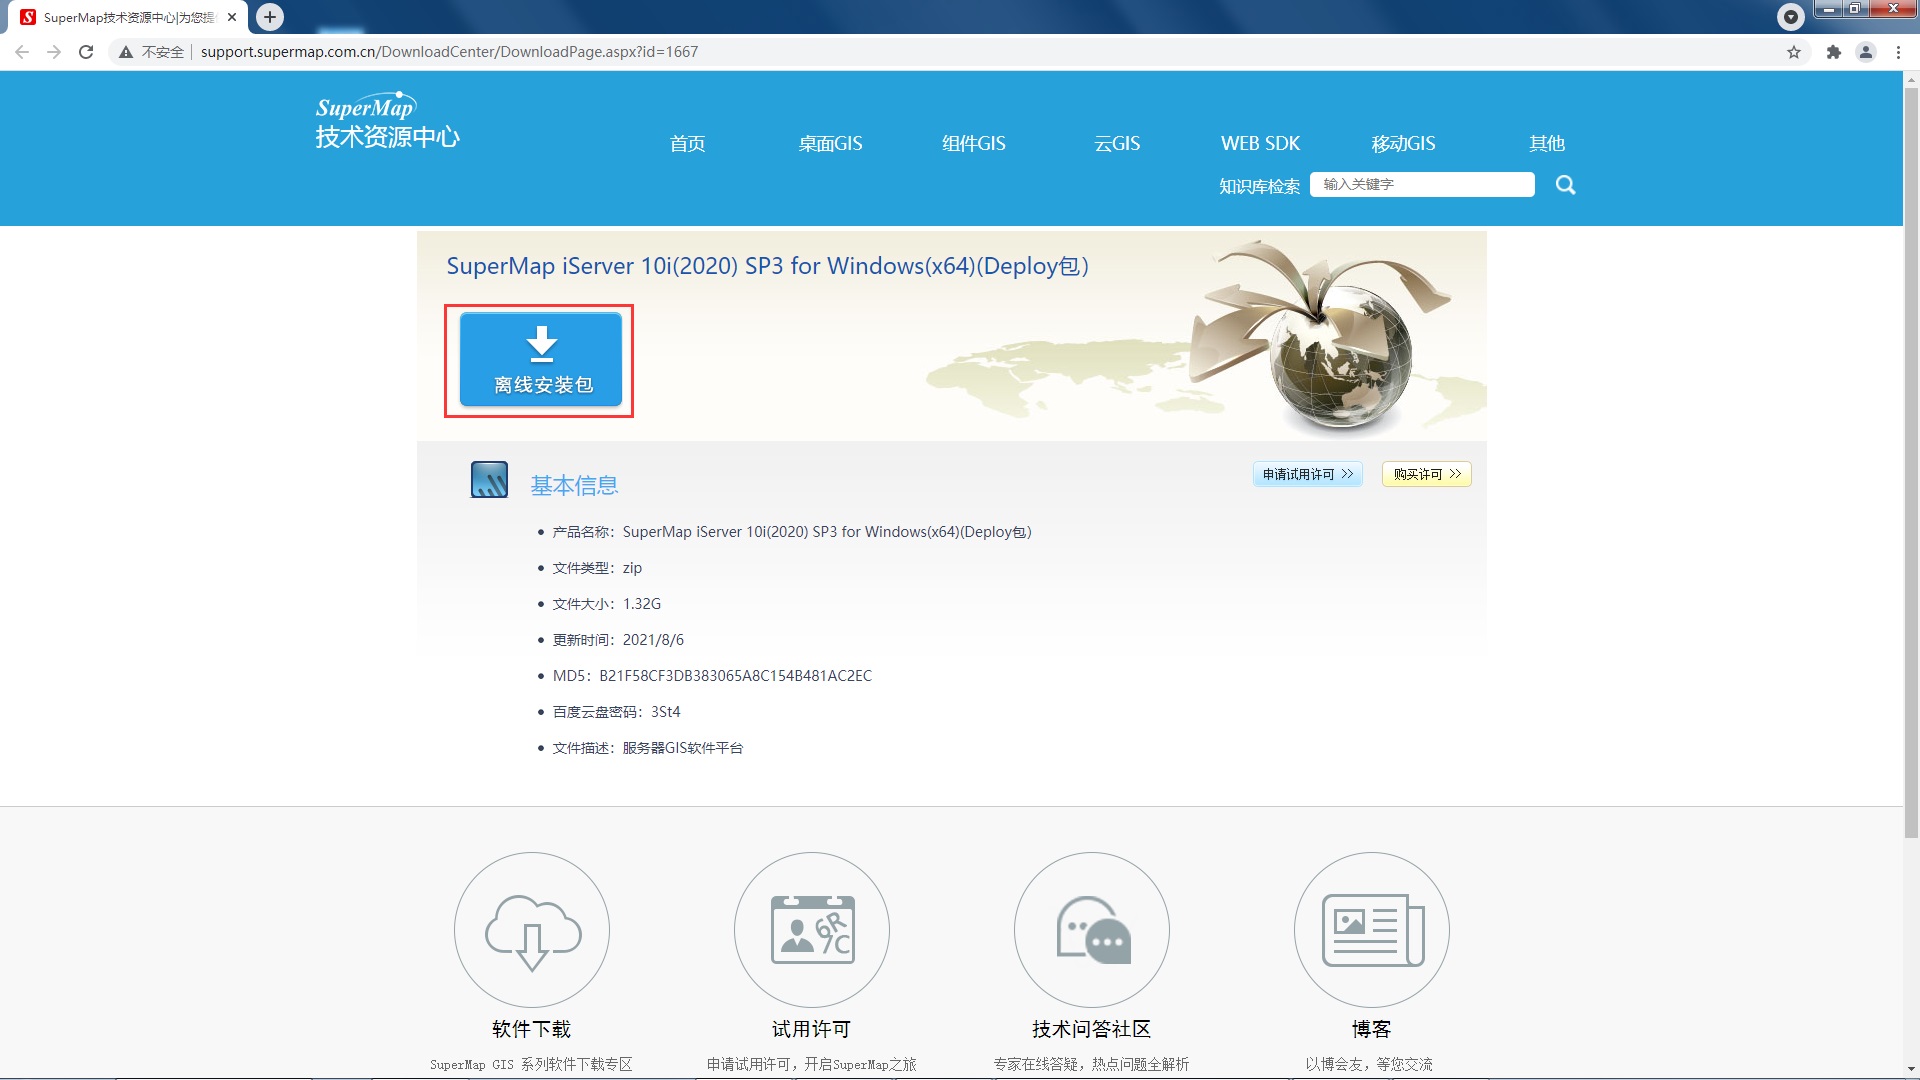Click the page title SuperMap iServer 10i(2020) SP3
Screen dimensions: 1920x1080
pos(767,266)
